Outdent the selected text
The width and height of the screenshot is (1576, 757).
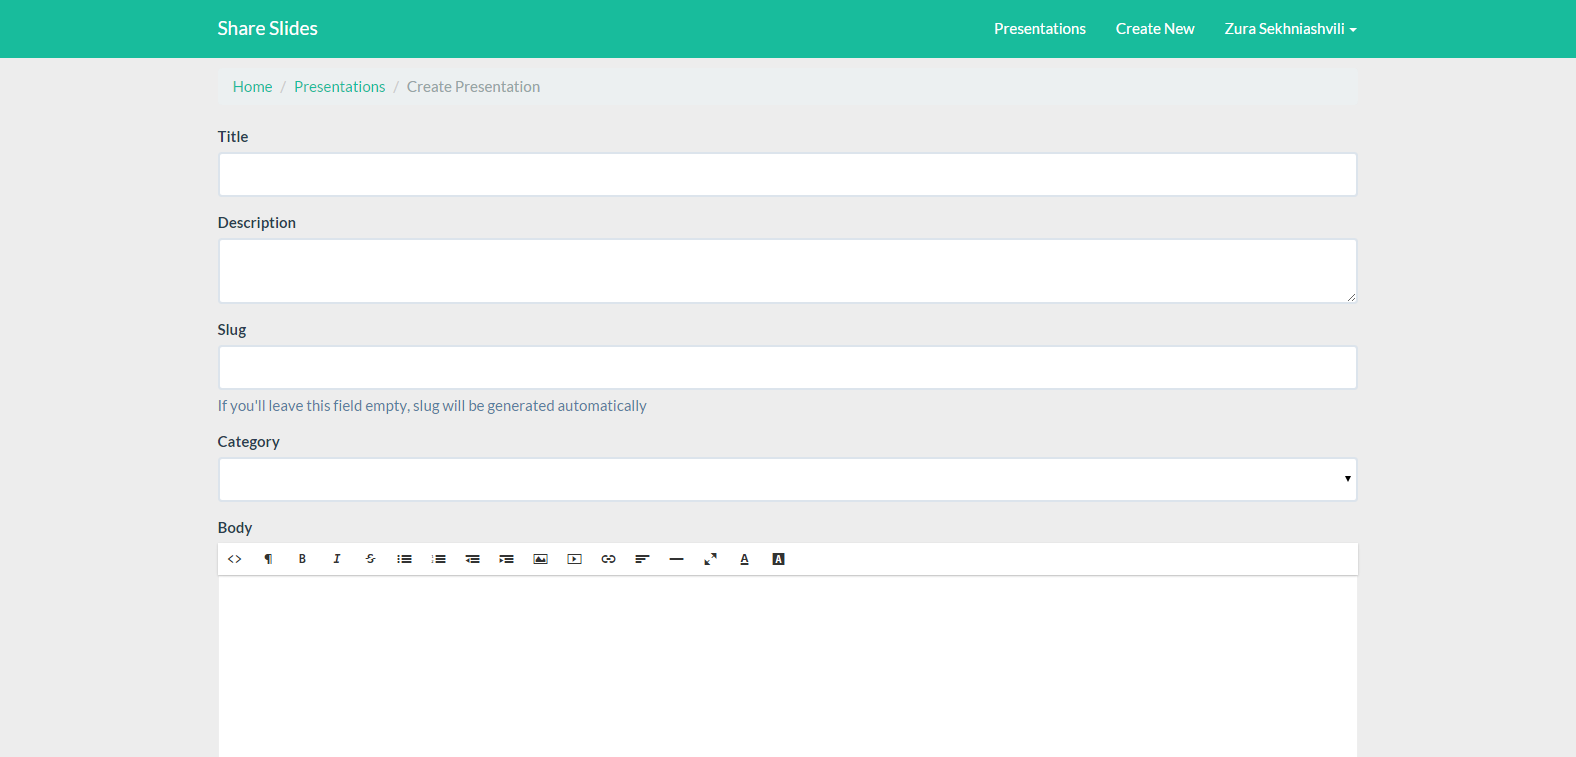[472, 559]
